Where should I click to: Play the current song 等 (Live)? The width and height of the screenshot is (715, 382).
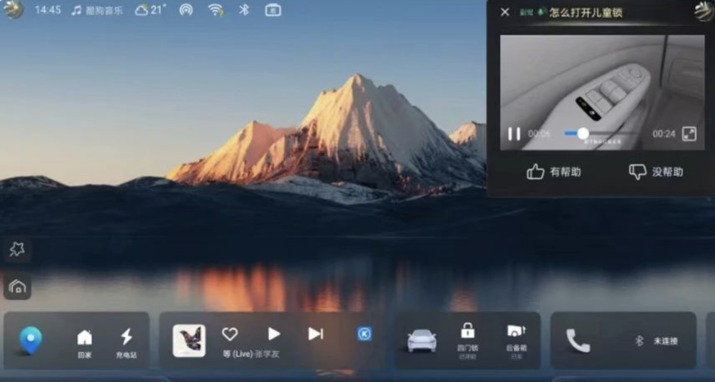(x=274, y=334)
